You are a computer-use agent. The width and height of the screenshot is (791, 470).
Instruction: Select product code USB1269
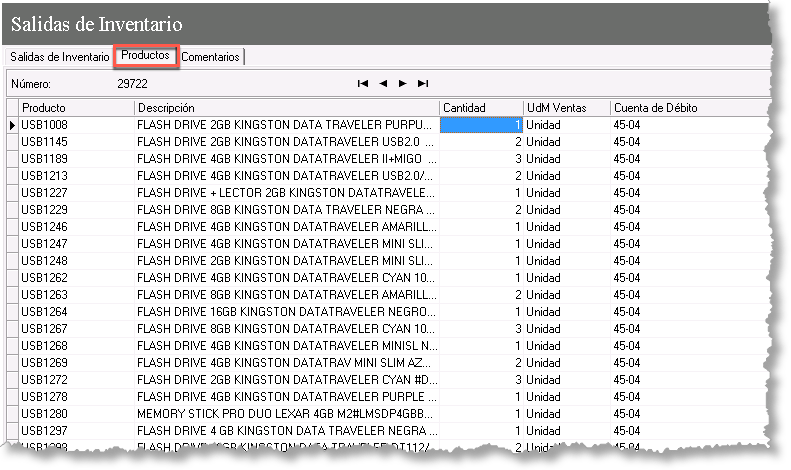click(x=44, y=363)
